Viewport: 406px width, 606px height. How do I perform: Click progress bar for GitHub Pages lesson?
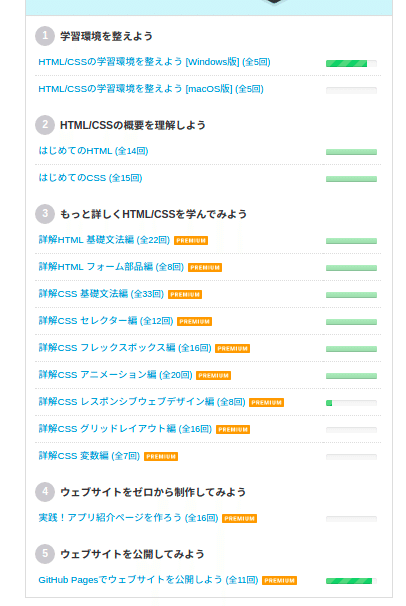[x=351, y=581]
